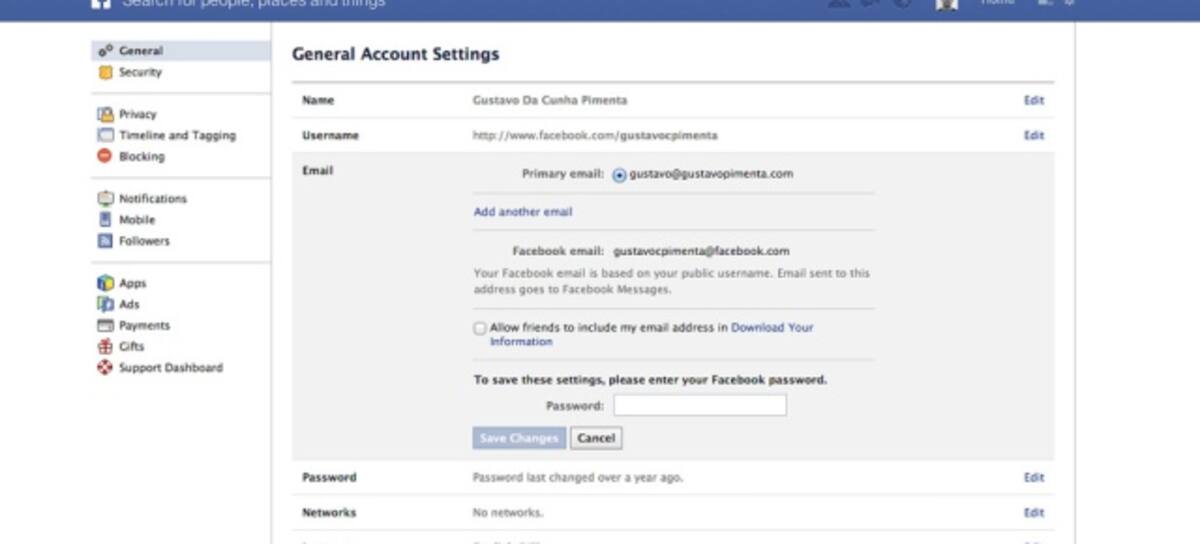The height and width of the screenshot is (544, 1200).
Task: Expand Username row using Edit
Action: pyautogui.click(x=1033, y=135)
